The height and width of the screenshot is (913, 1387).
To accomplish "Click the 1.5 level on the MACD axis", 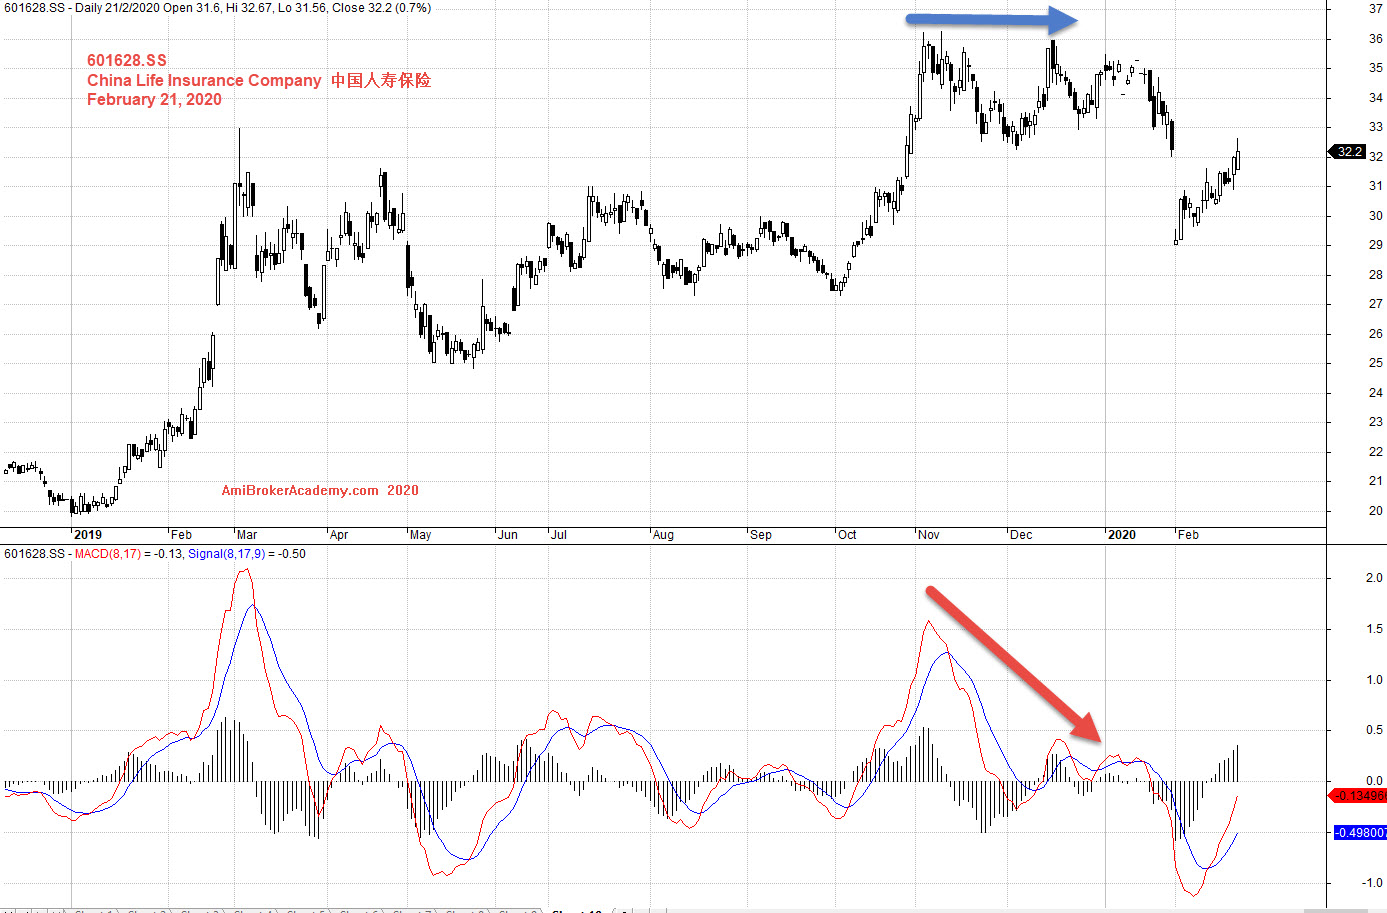I will [x=1374, y=629].
